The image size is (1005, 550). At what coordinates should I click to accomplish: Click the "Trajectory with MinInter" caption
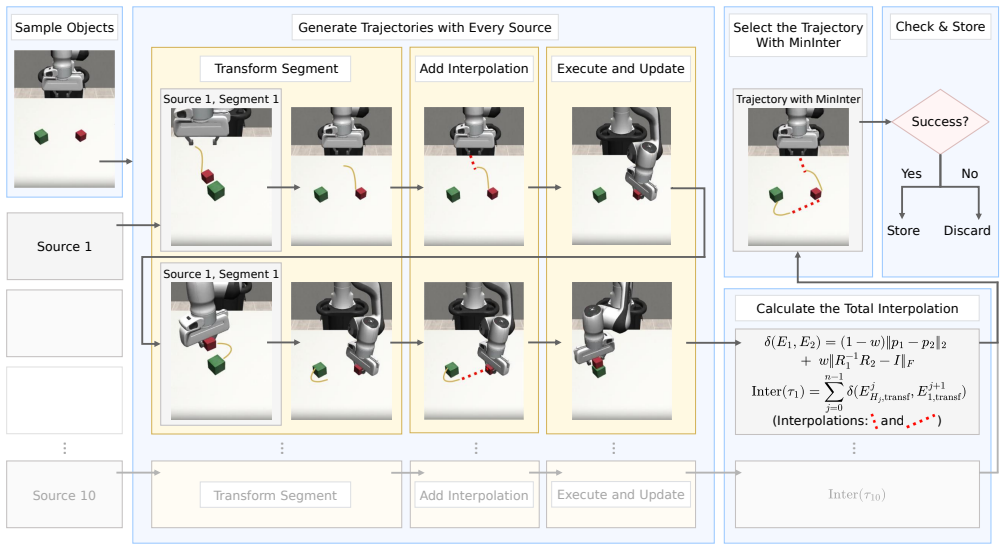click(x=798, y=99)
